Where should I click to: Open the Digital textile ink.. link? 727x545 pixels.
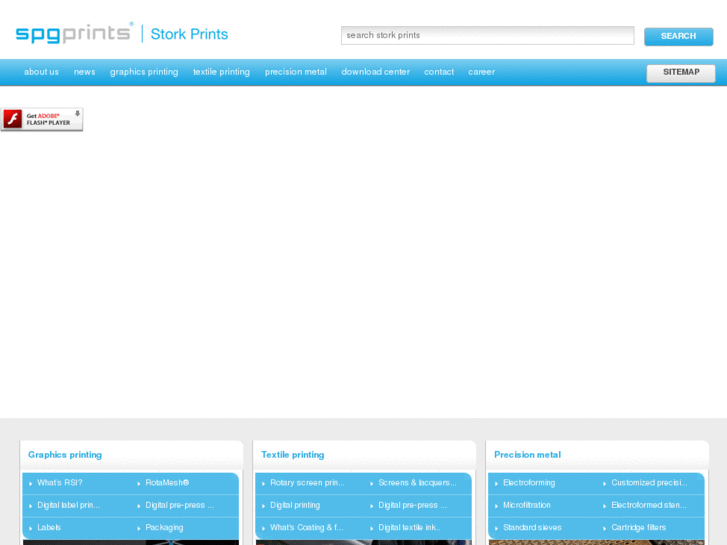409,527
